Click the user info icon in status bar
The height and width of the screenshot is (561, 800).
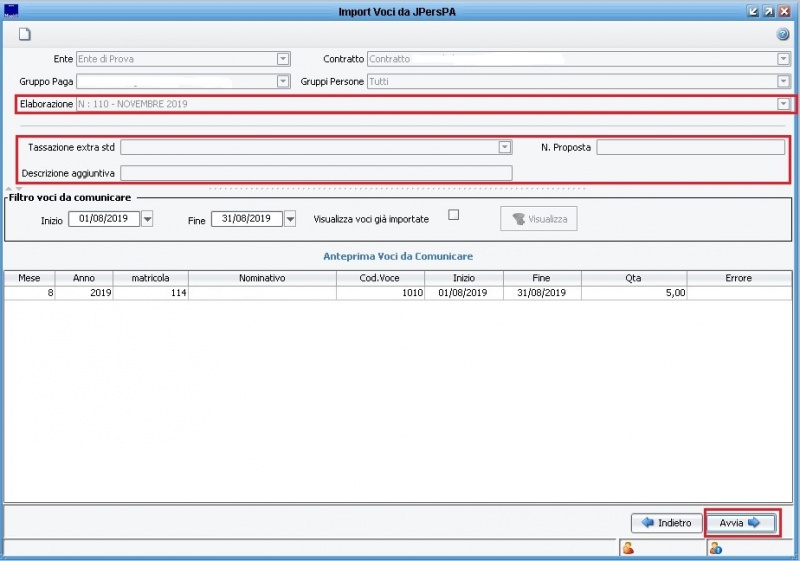click(x=715, y=548)
